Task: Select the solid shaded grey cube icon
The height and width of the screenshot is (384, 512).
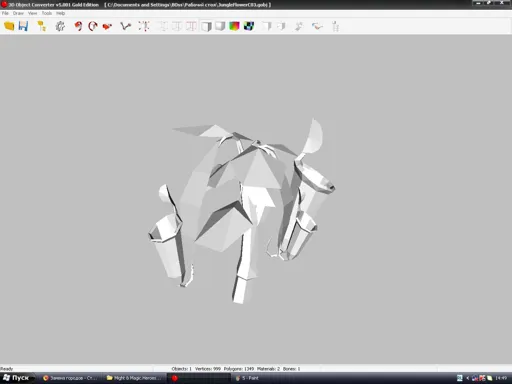Action: 220,26
